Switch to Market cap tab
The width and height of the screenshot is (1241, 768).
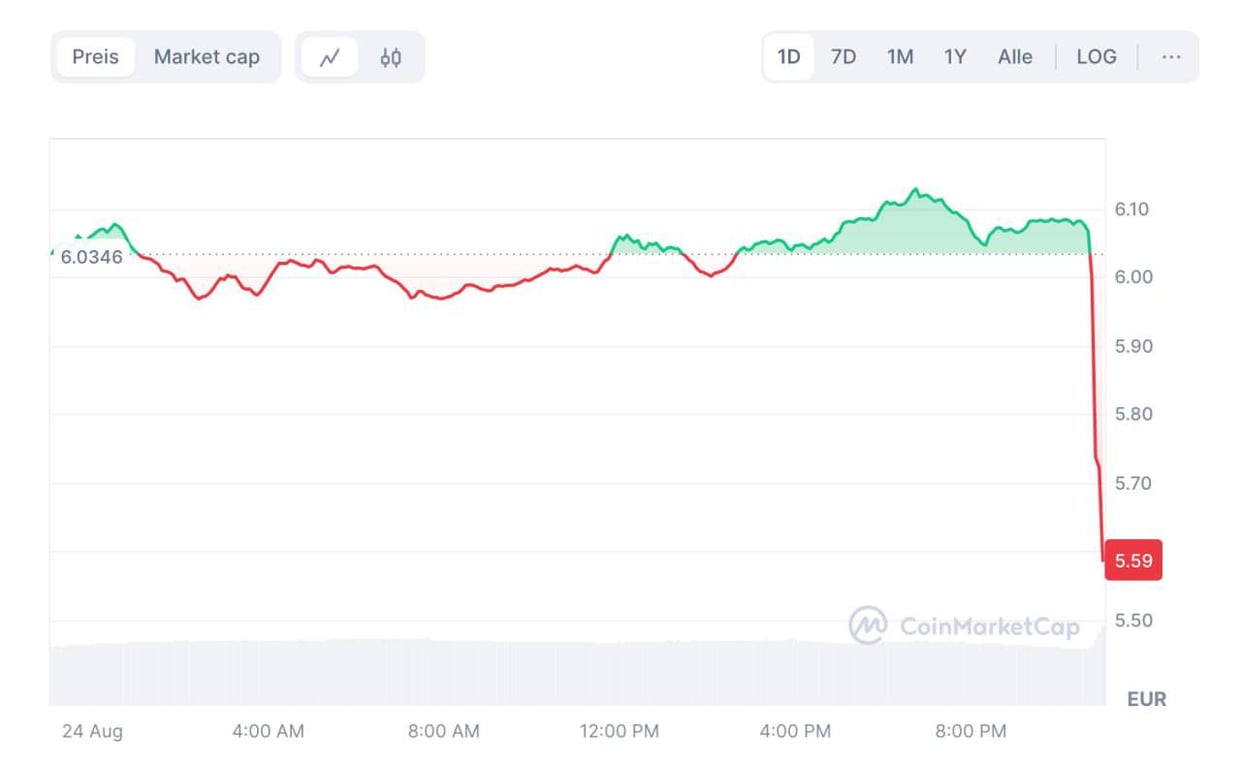pos(206,57)
